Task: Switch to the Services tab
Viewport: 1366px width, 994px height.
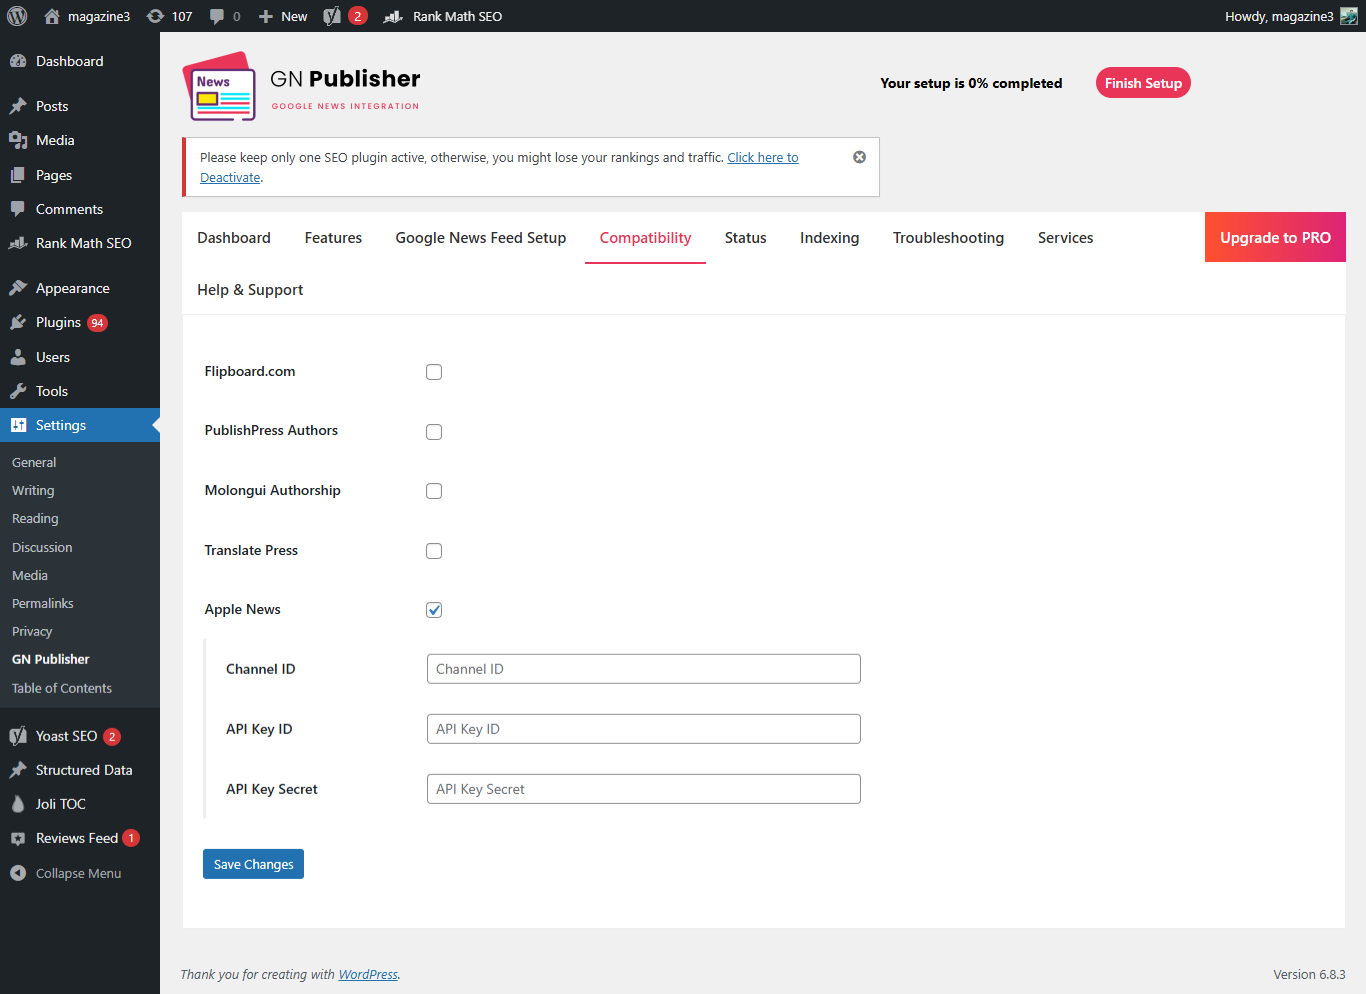Action: [x=1066, y=238]
